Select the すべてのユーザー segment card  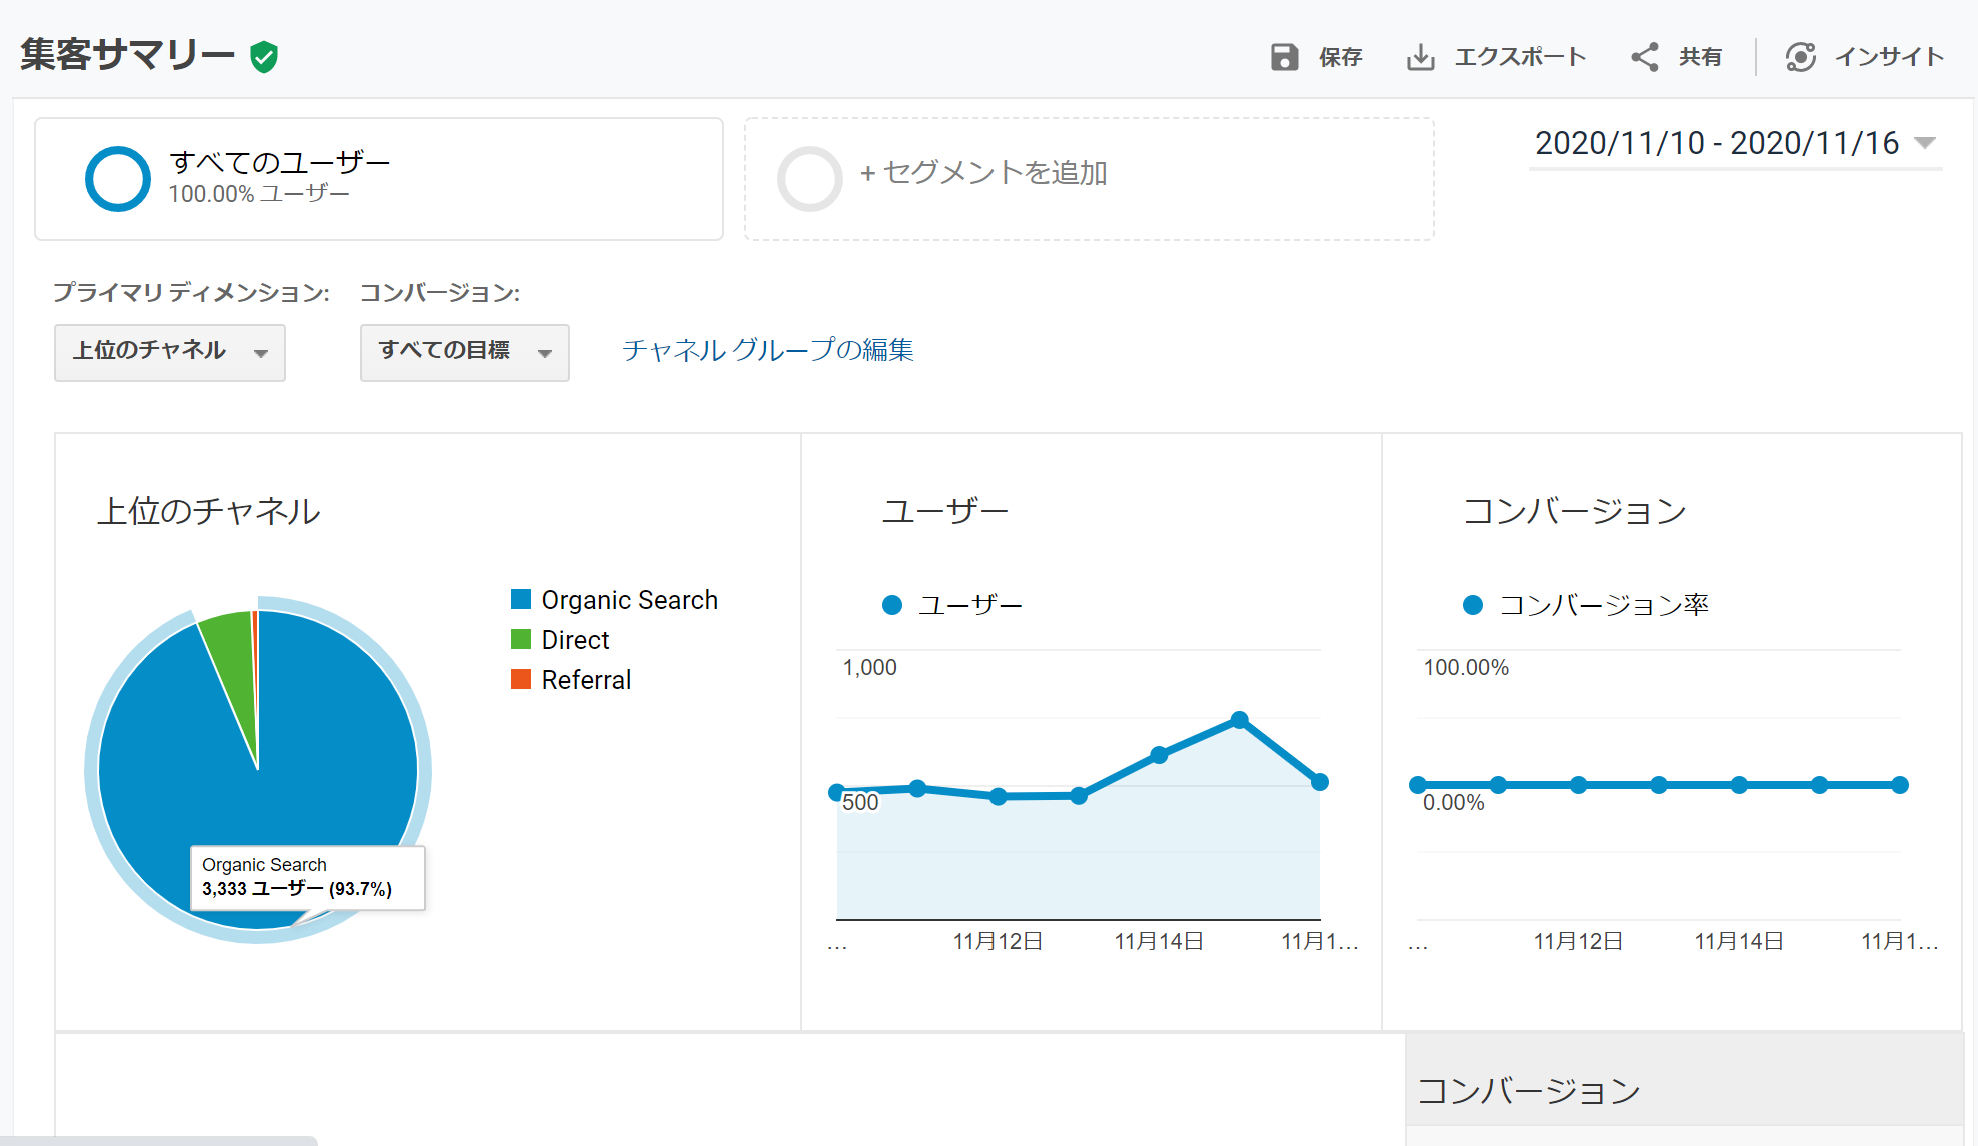tap(379, 178)
